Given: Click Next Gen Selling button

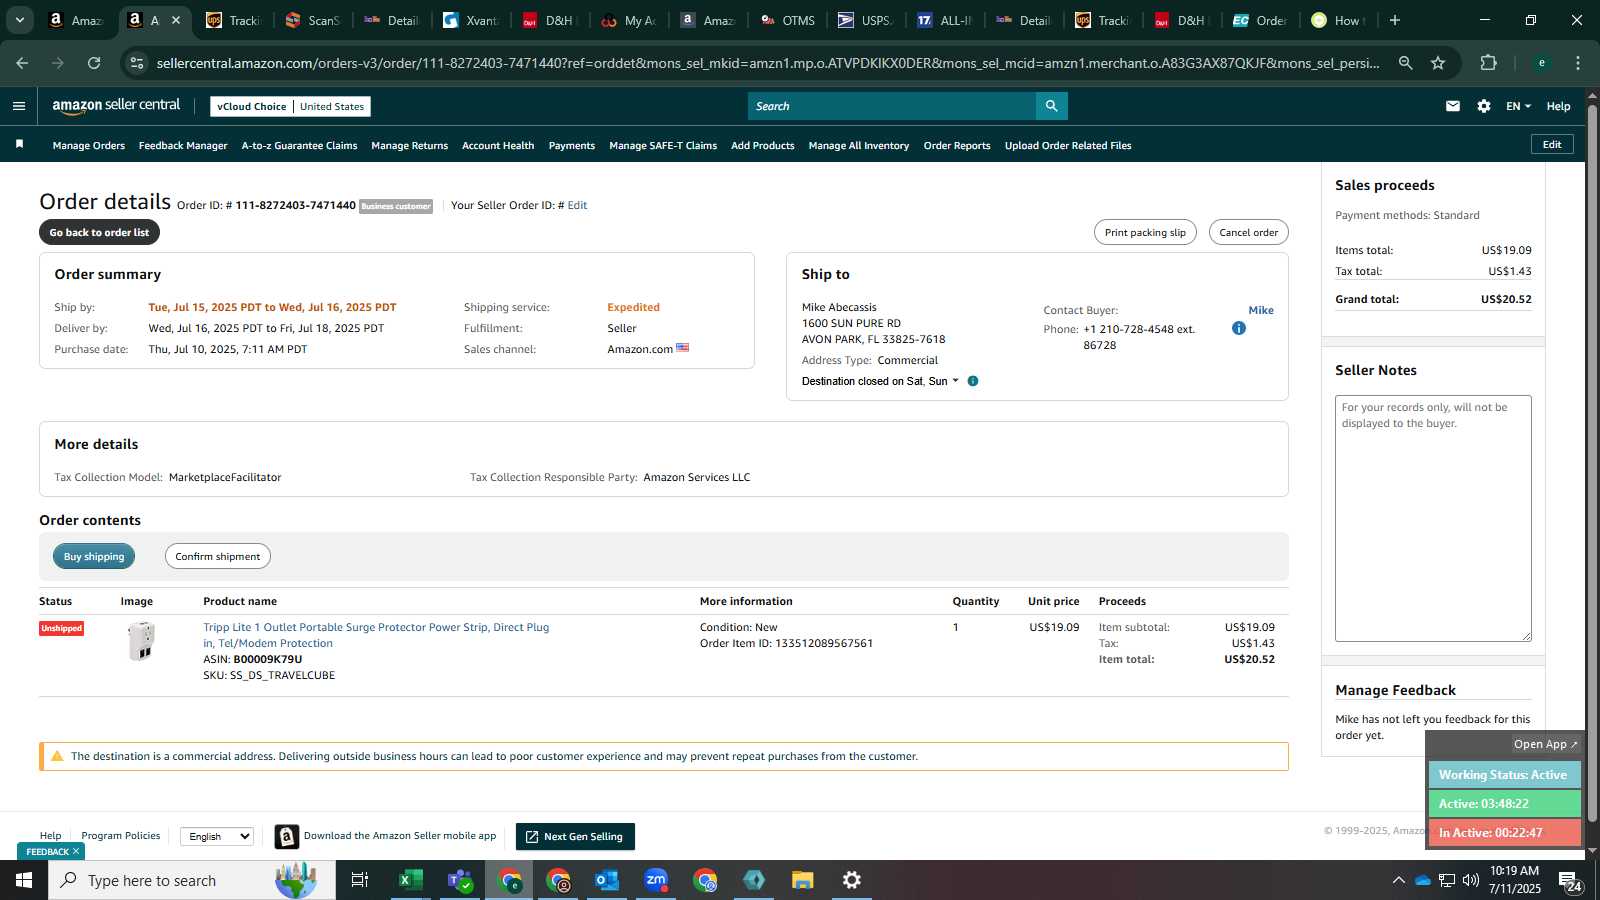Looking at the screenshot, I should coord(575,836).
